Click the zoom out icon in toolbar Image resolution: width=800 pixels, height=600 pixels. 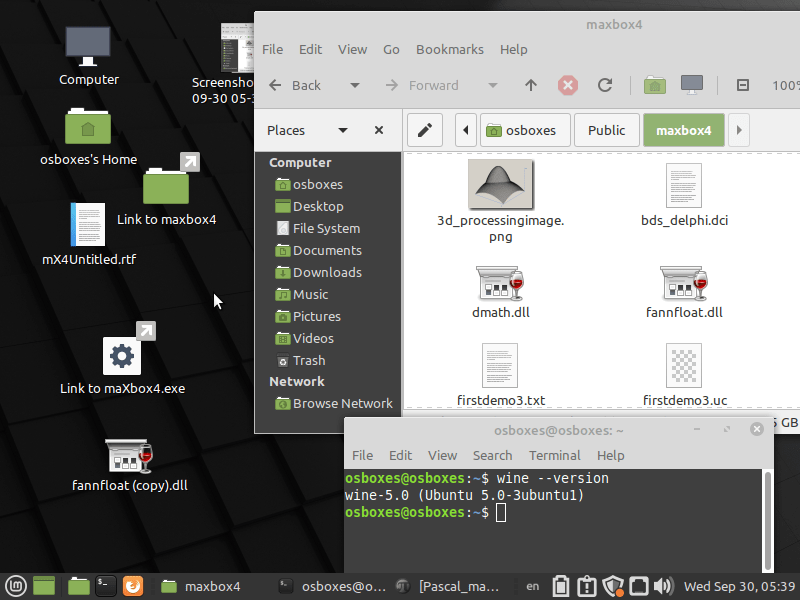[743, 85]
